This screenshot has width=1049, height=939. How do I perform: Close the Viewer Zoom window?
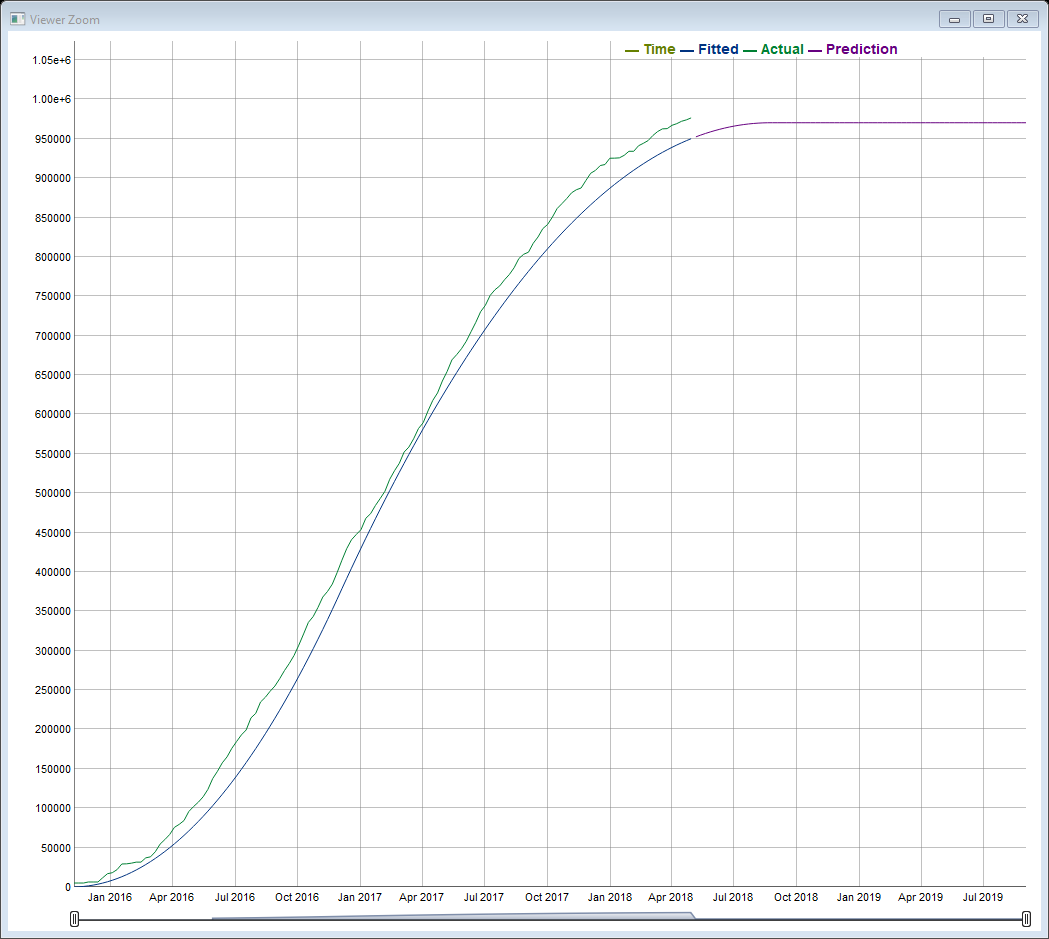pyautogui.click(x=1022, y=19)
